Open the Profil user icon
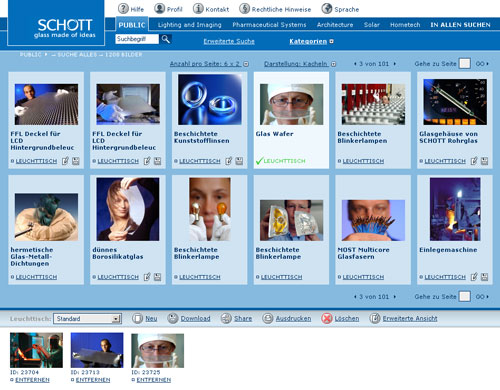500x390 pixels. pyautogui.click(x=160, y=9)
